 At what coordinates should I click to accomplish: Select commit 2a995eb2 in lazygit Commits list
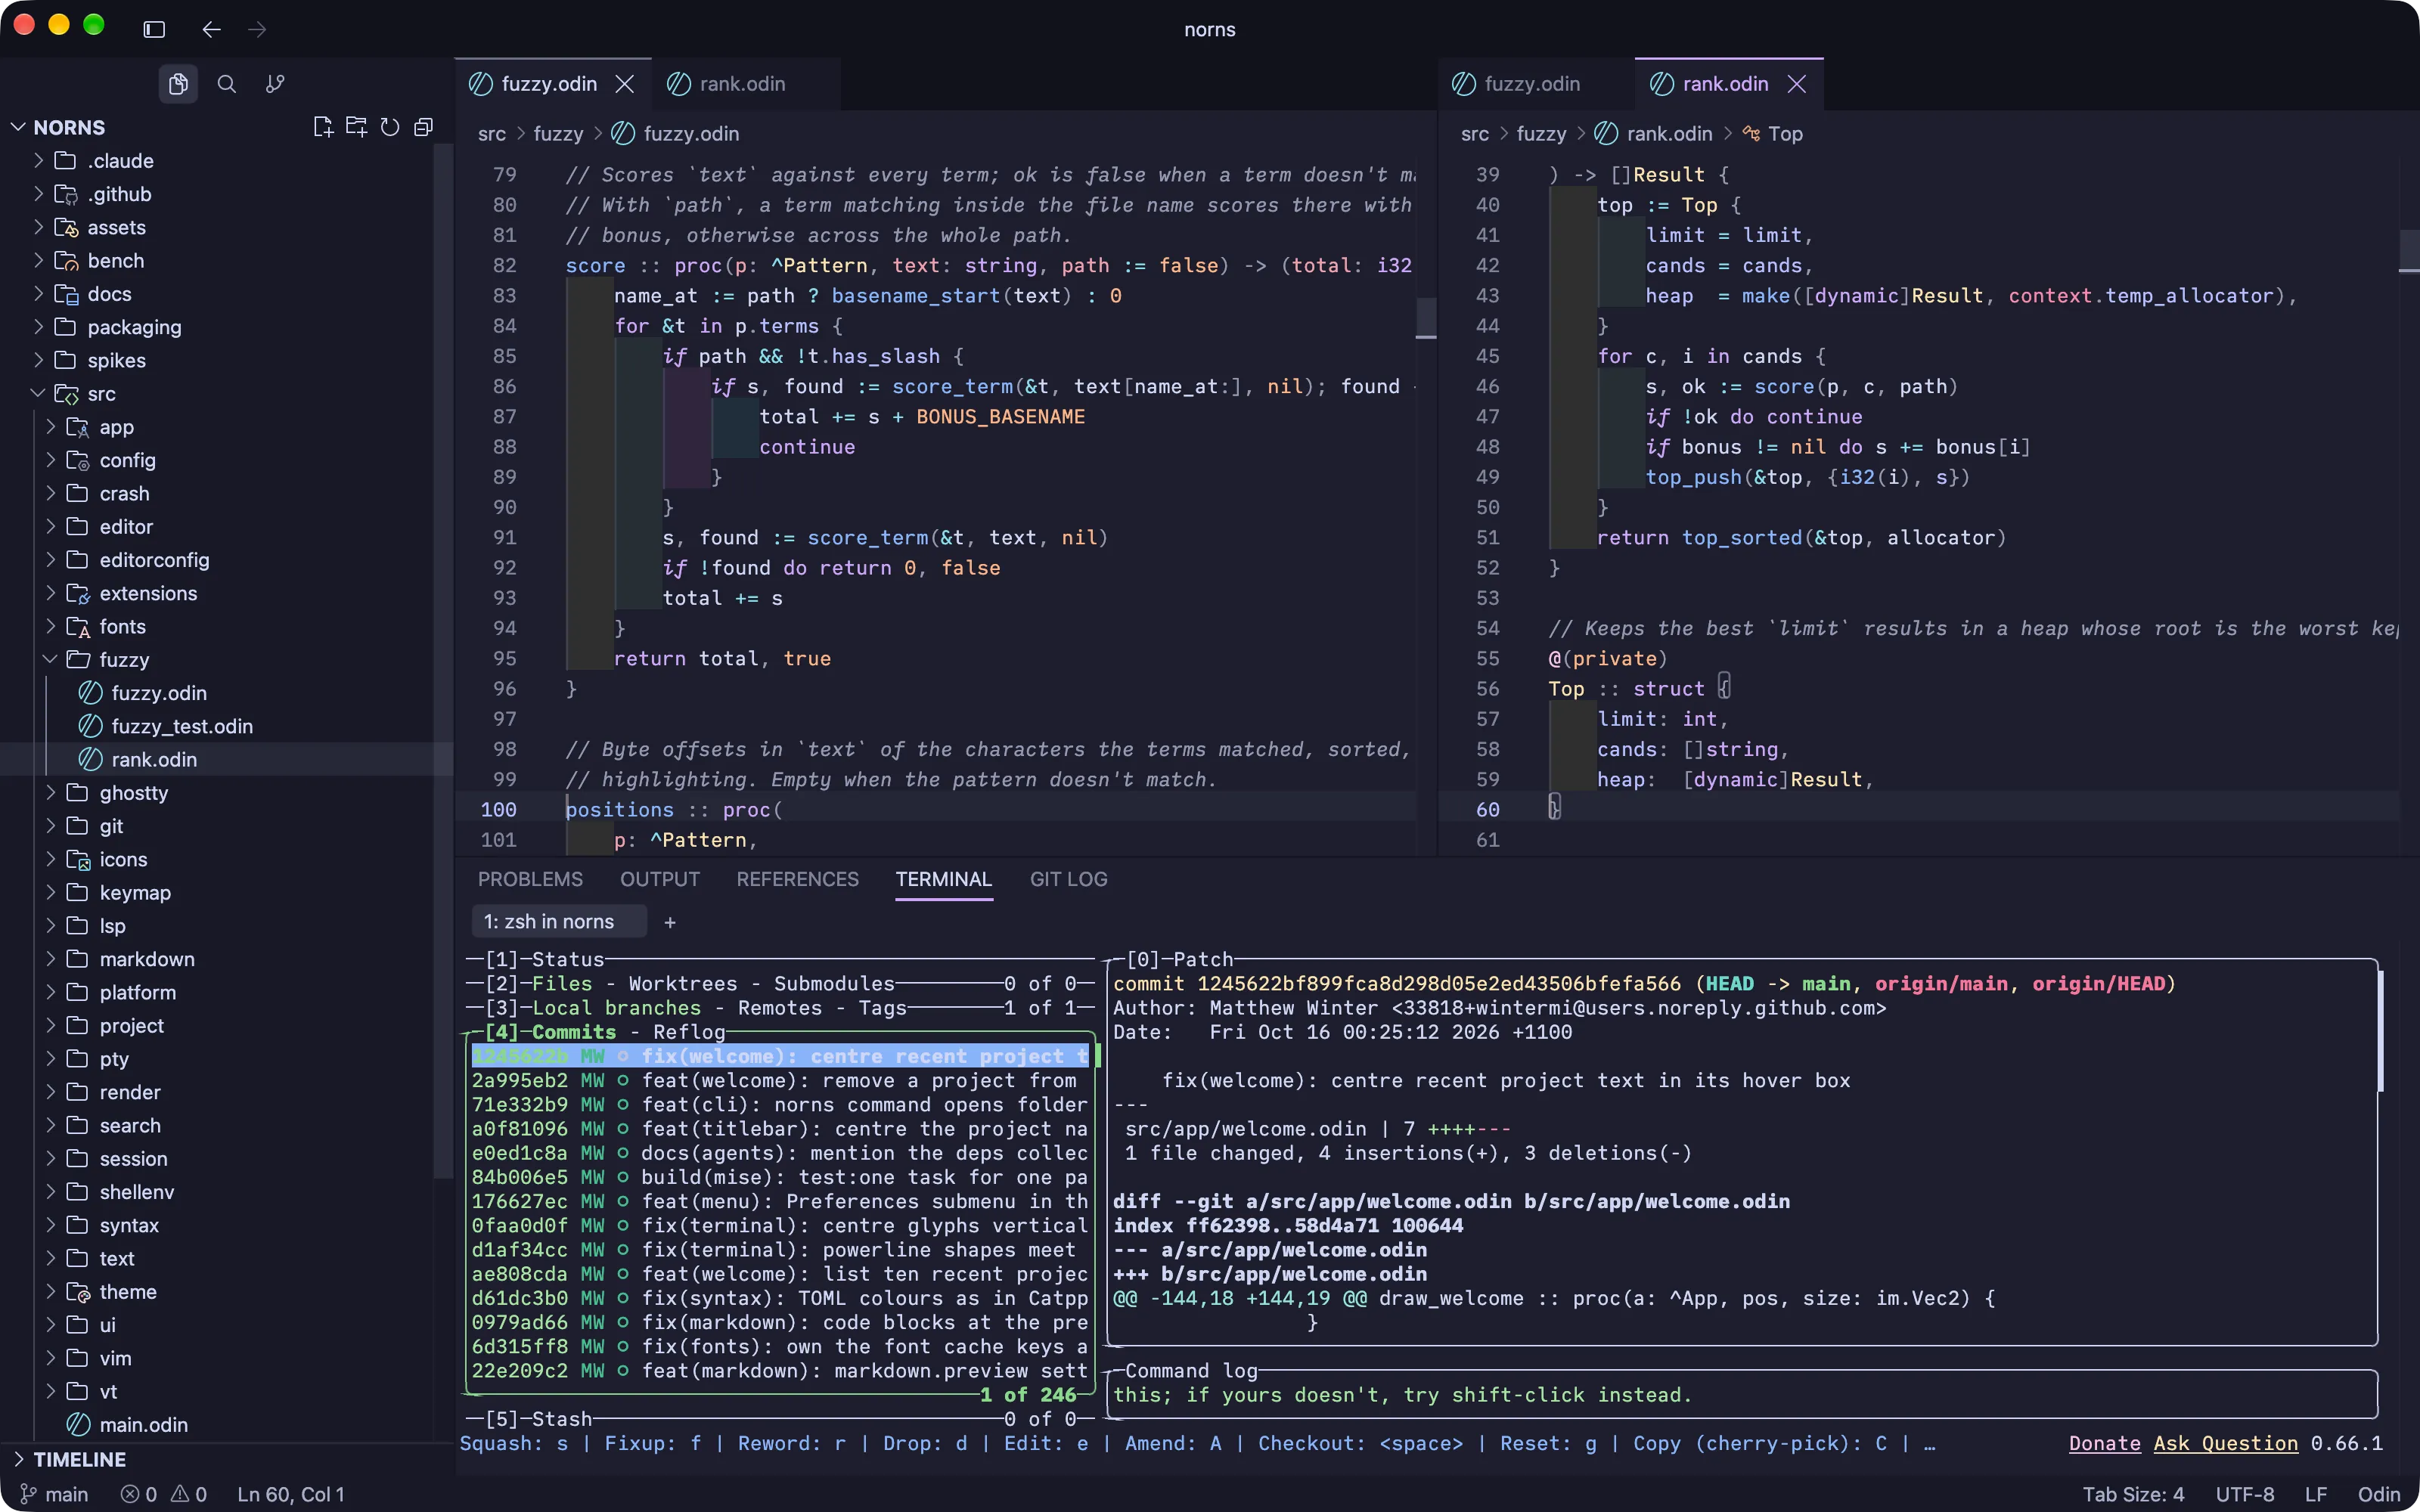click(780, 1080)
